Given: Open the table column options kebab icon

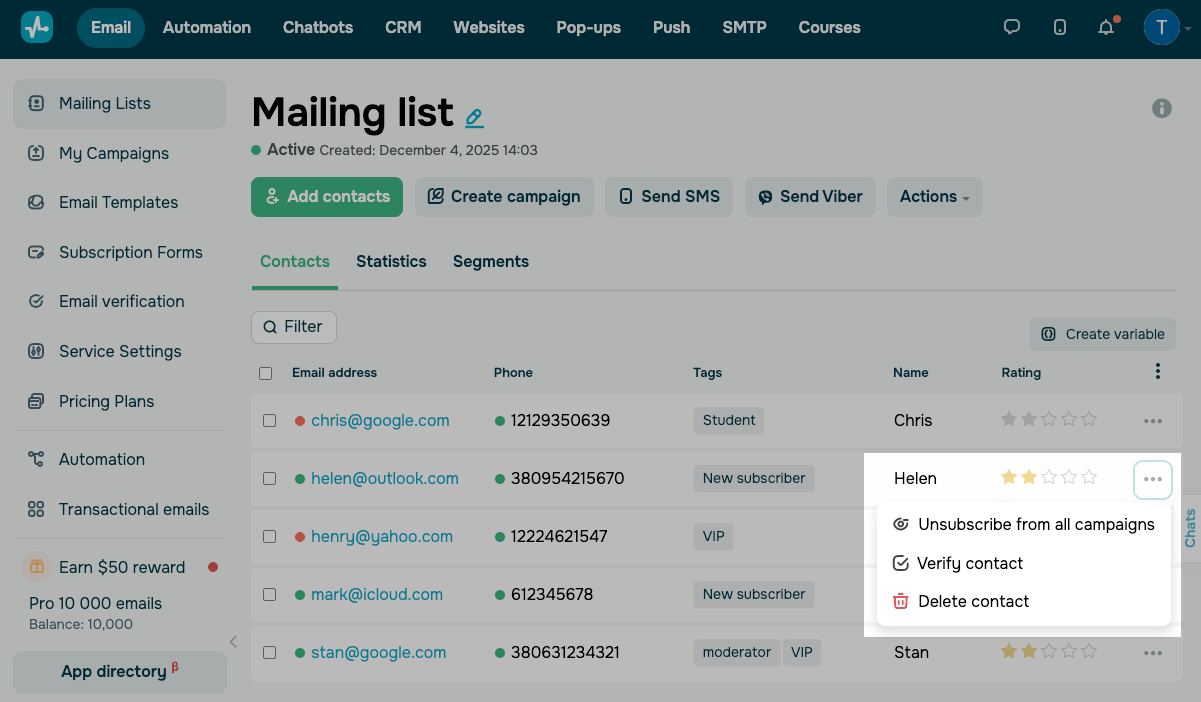Looking at the screenshot, I should click(x=1157, y=372).
